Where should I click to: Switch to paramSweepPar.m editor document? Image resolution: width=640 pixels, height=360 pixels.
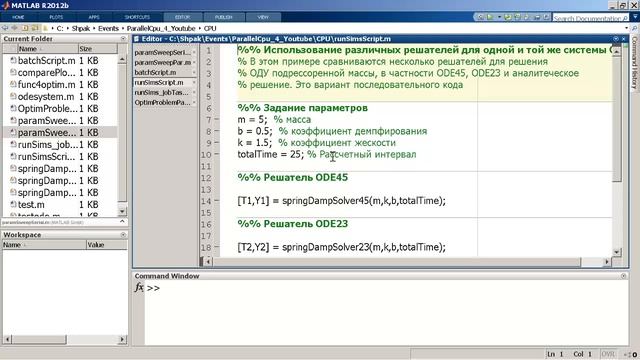tap(162, 62)
